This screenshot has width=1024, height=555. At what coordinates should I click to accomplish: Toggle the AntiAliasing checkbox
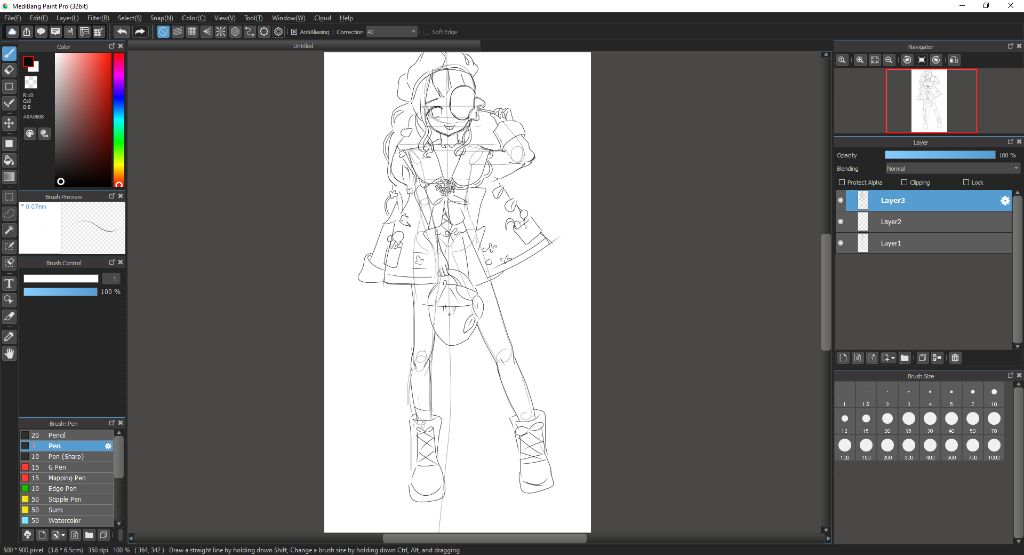pyautogui.click(x=294, y=31)
